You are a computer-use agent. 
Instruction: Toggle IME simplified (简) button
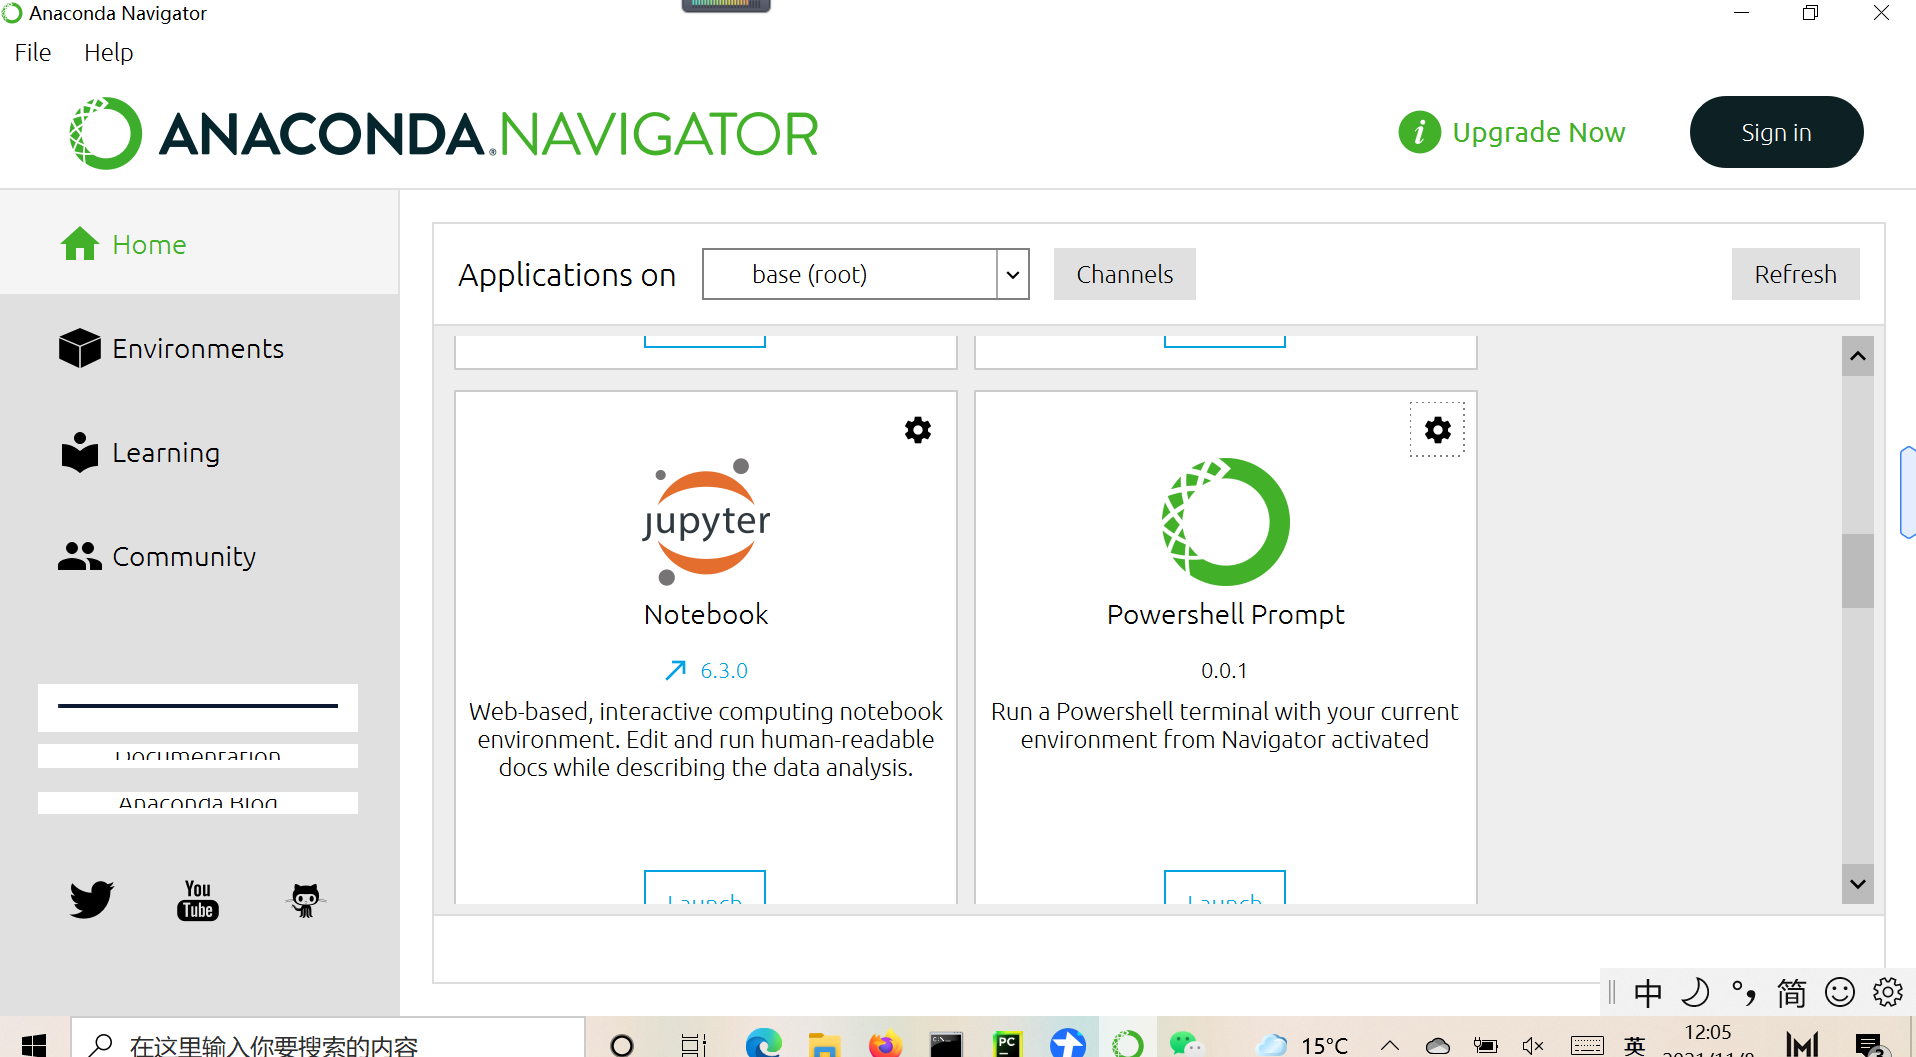pos(1792,993)
